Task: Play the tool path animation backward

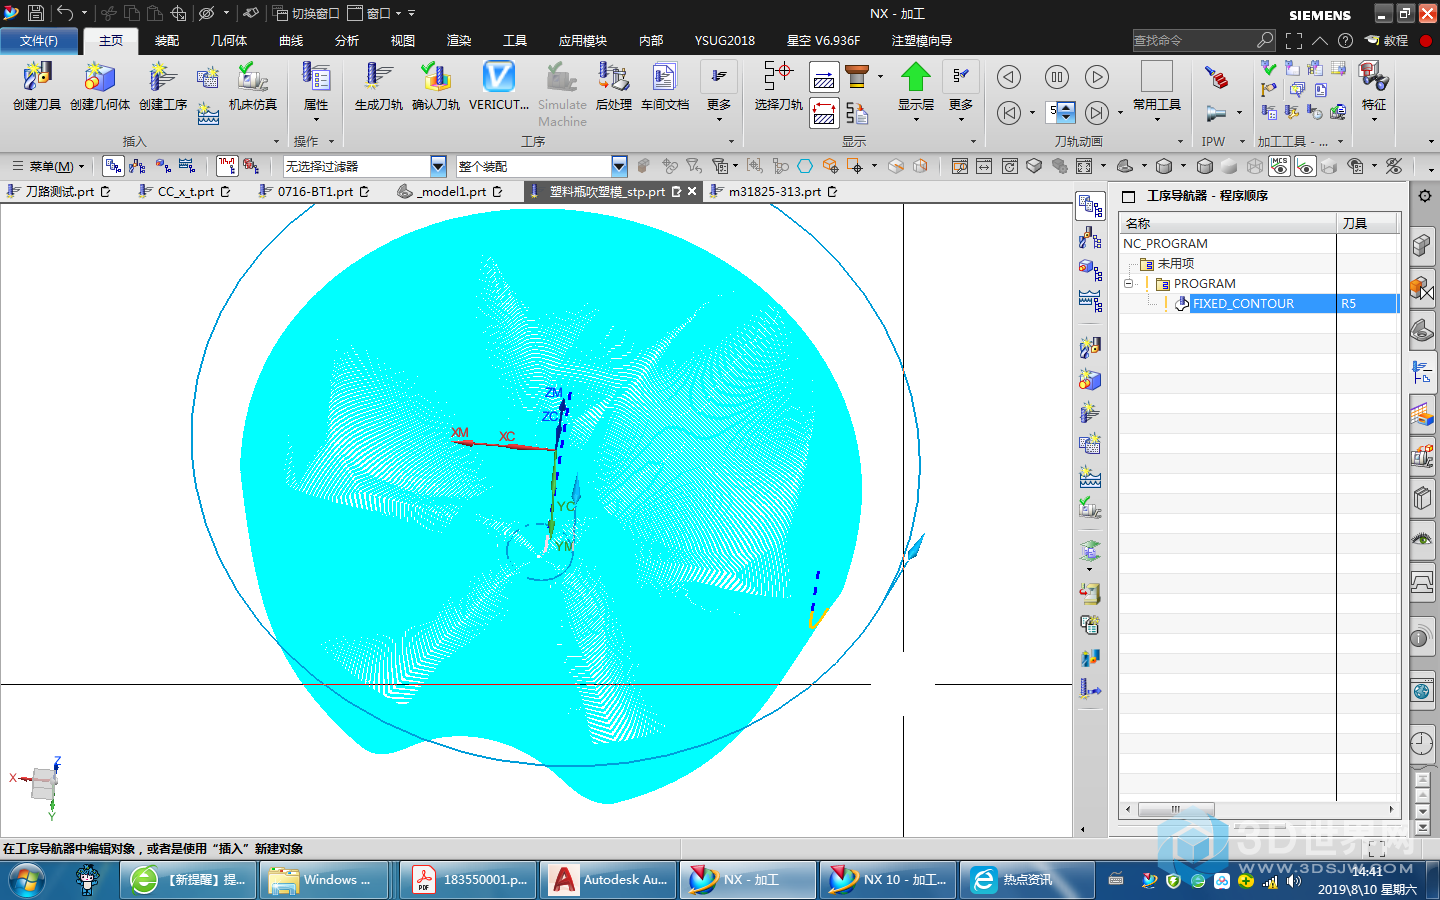Action: [1009, 77]
